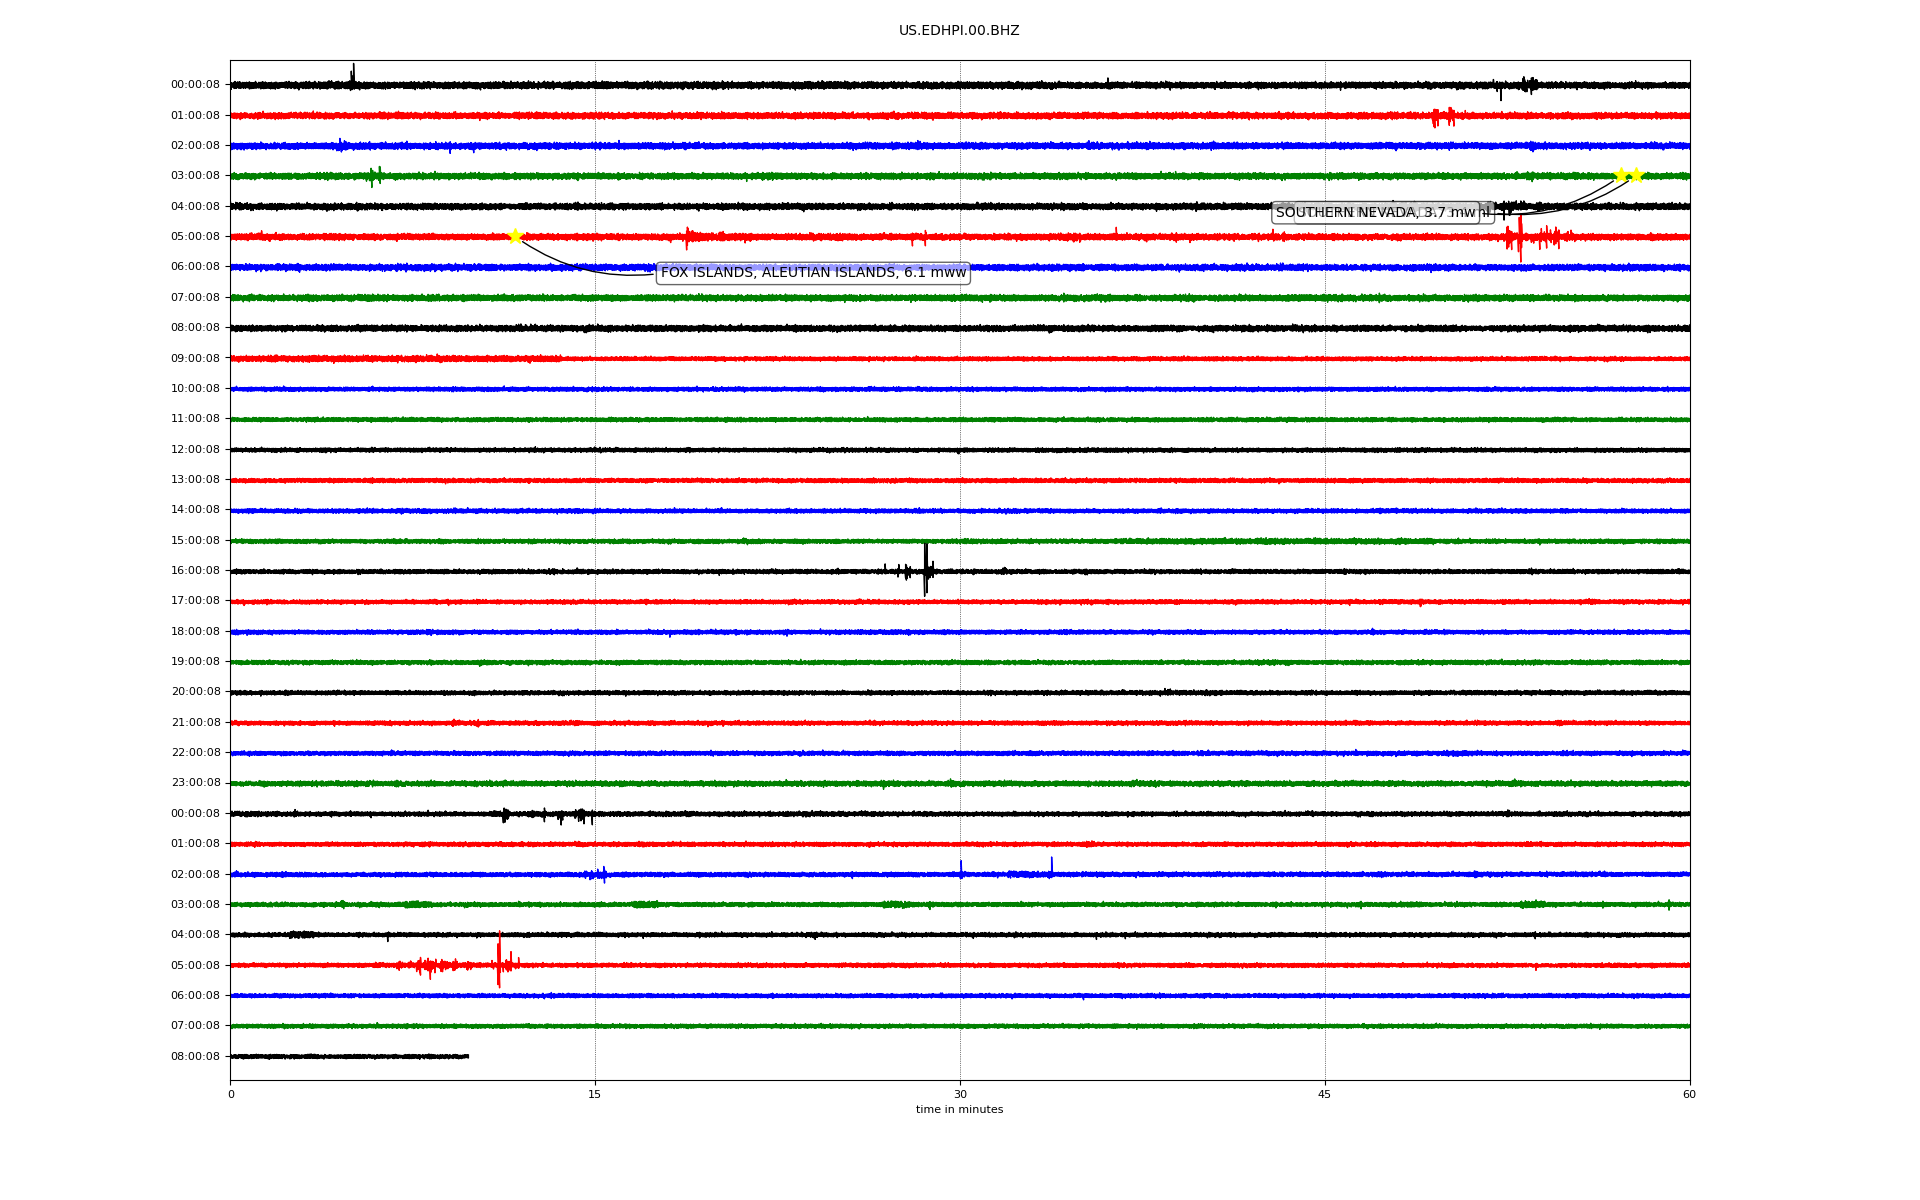The height and width of the screenshot is (1200, 1920).
Task: Click the big red spike on lower 05:00:08 trace
Action: tap(499, 960)
